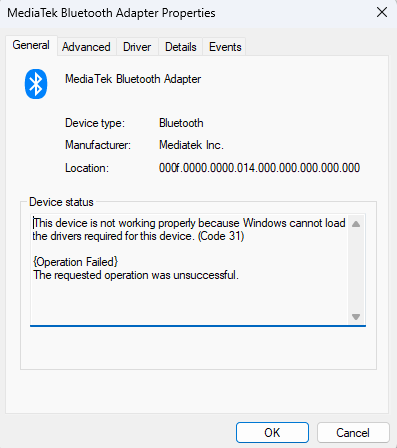Viewport: 397px width, 448px height.
Task: Click the device status scroll down arrow
Action: pyautogui.click(x=356, y=317)
